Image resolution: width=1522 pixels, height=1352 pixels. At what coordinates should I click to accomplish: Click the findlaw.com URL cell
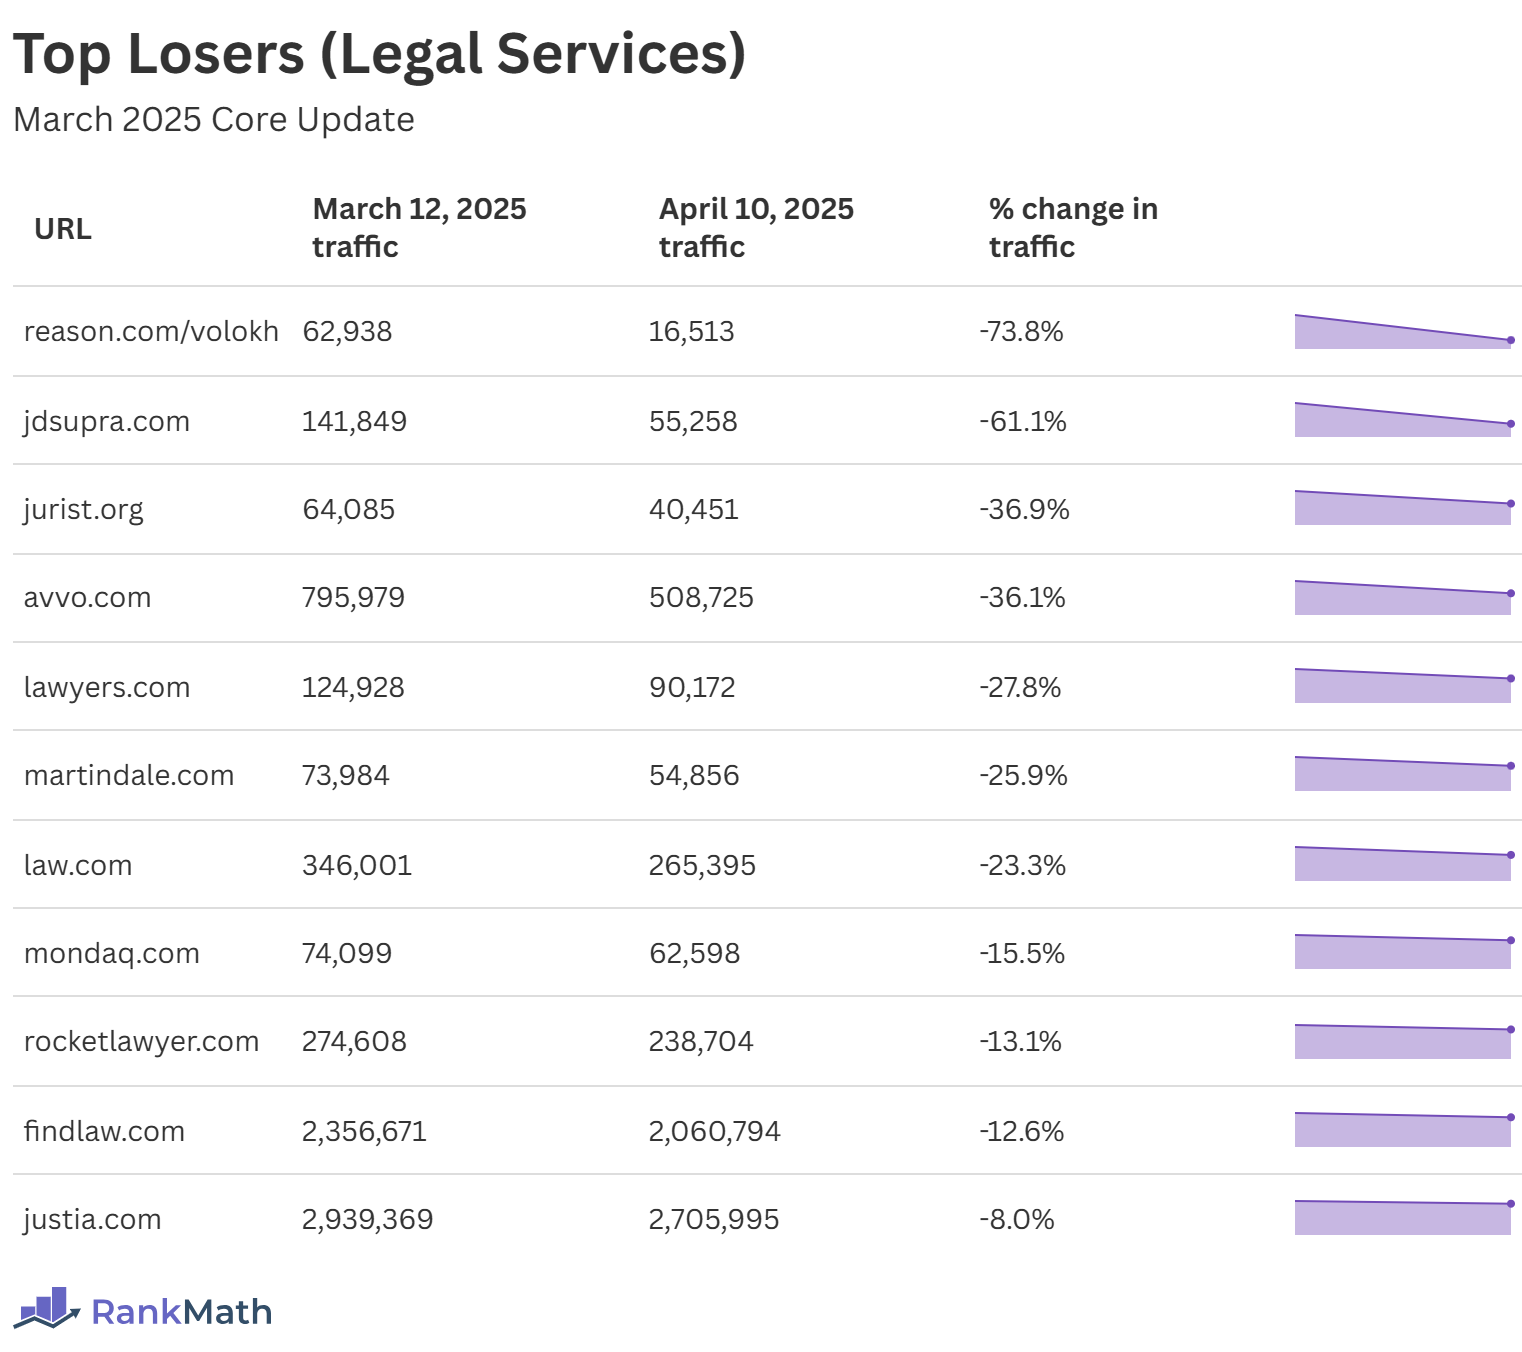(x=104, y=1131)
